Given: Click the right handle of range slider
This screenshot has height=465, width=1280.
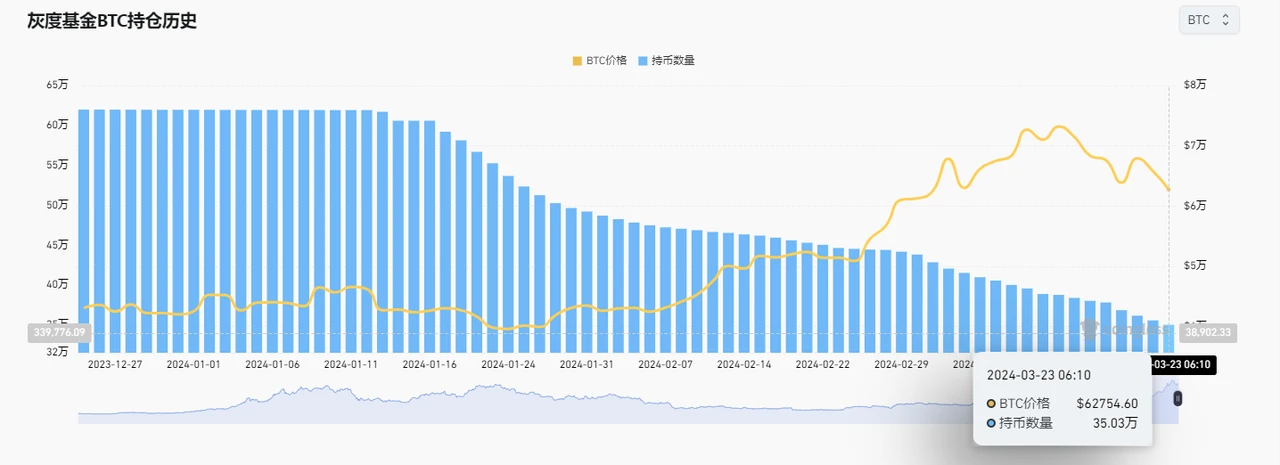Looking at the screenshot, I should [x=1177, y=398].
